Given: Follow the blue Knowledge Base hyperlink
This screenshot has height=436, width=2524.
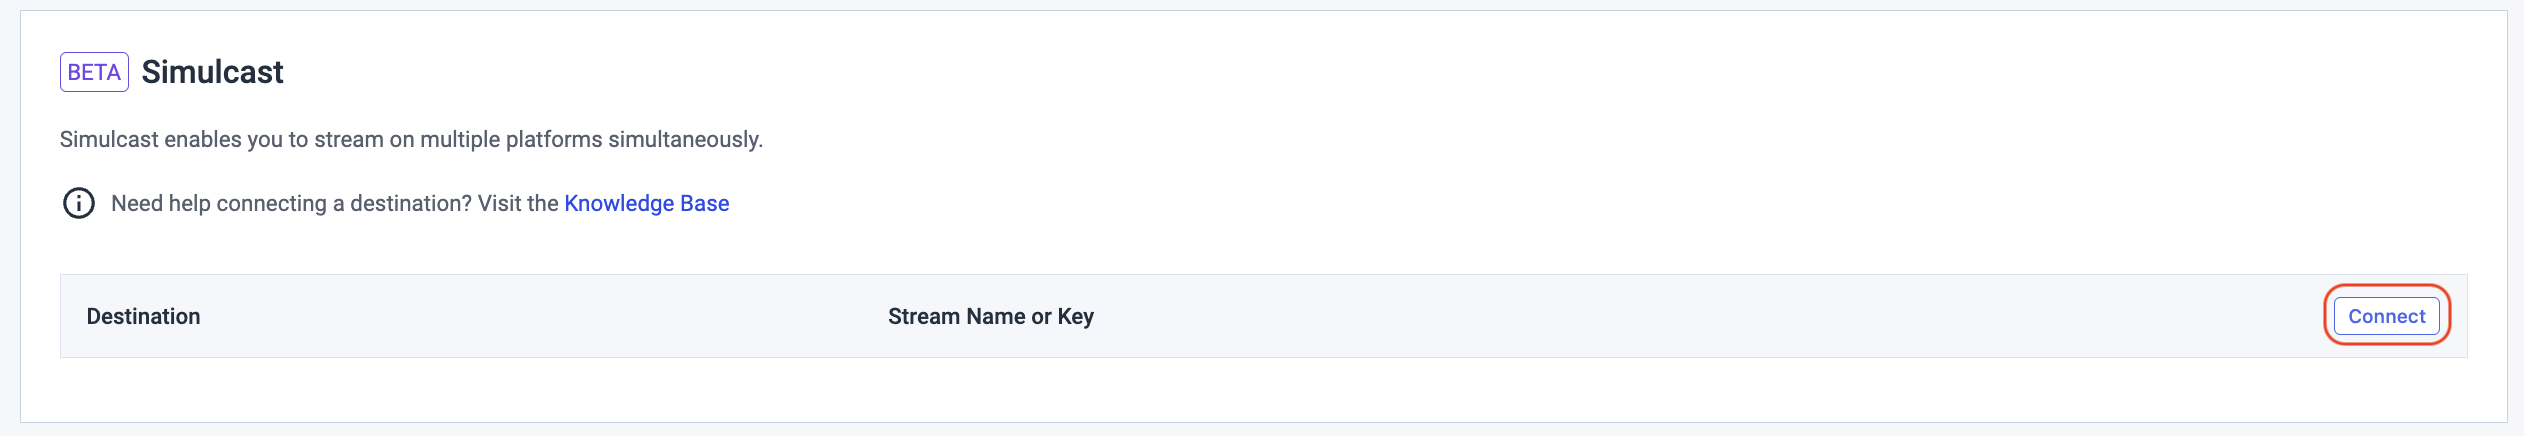Looking at the screenshot, I should tap(647, 203).
